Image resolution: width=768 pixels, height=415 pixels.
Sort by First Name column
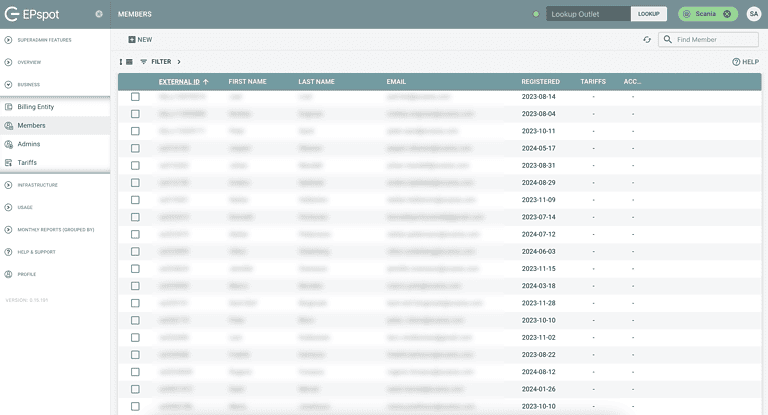pyautogui.click(x=247, y=82)
